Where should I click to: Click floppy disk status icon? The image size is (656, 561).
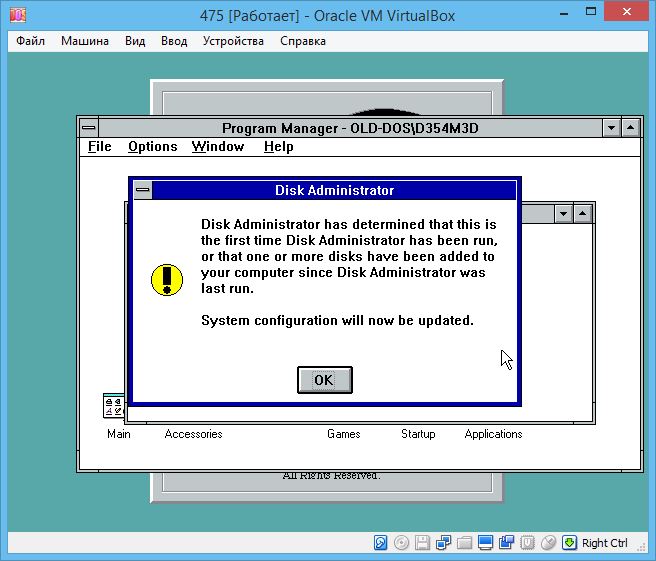[x=422, y=543]
